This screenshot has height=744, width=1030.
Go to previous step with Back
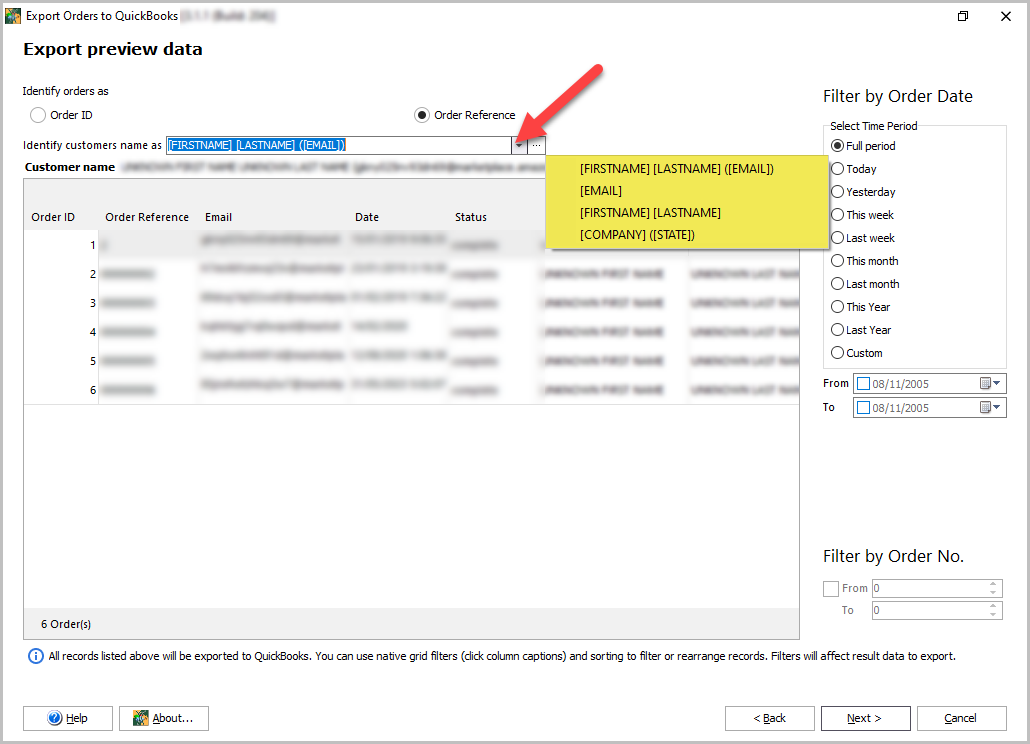[x=769, y=718]
